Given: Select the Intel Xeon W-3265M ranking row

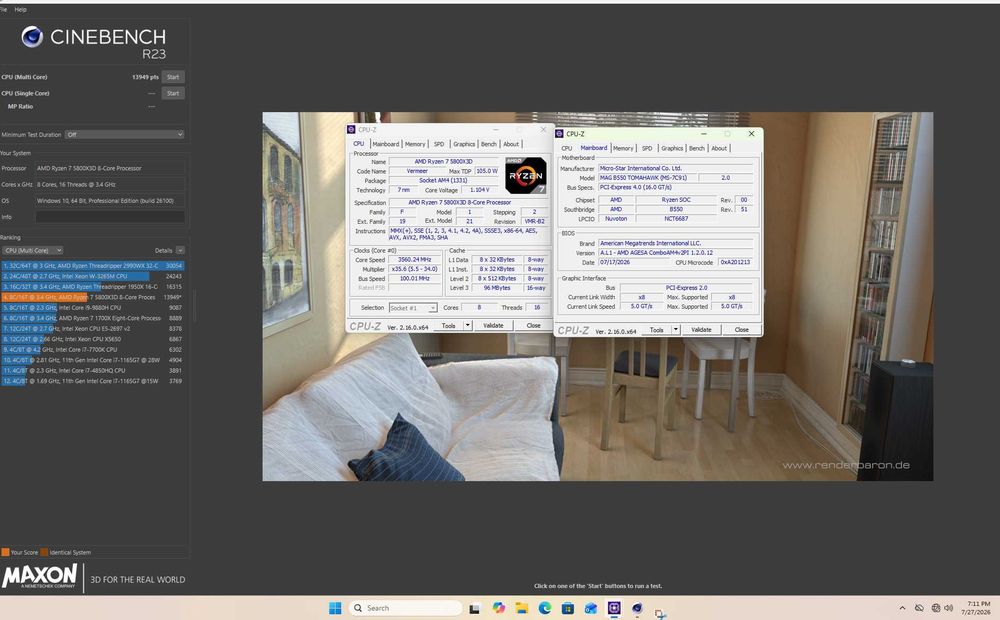Looking at the screenshot, I should tap(92, 276).
